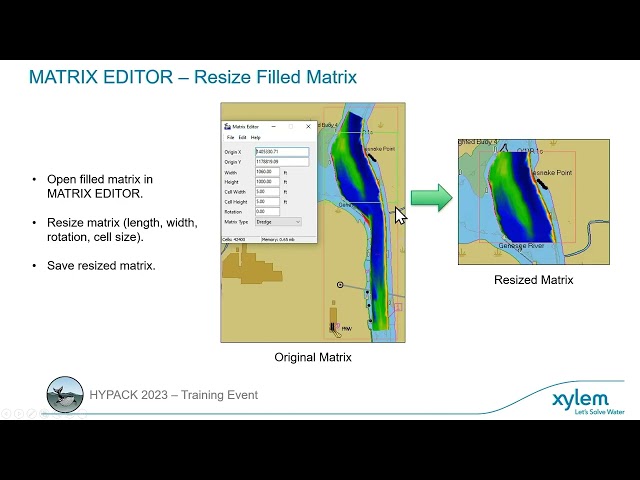This screenshot has height=480, width=640.
Task: Click the Original Matrix map image
Action: [313, 222]
